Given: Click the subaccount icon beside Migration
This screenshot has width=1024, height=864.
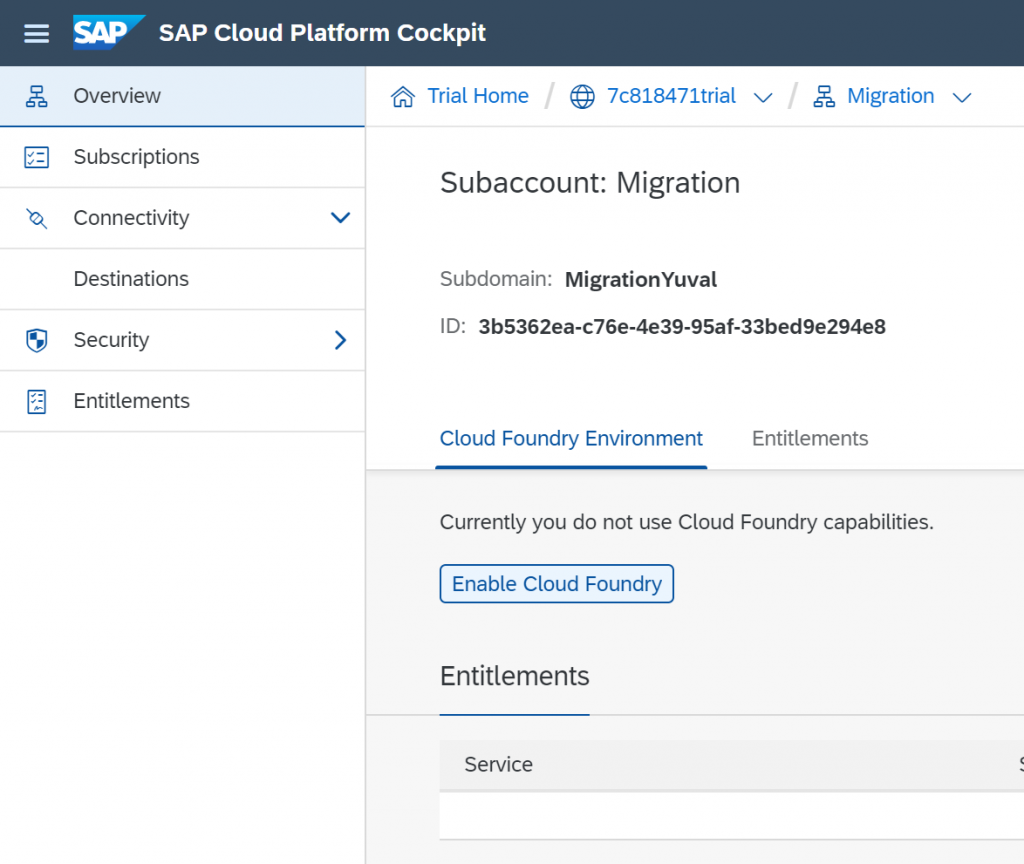Looking at the screenshot, I should [x=824, y=97].
